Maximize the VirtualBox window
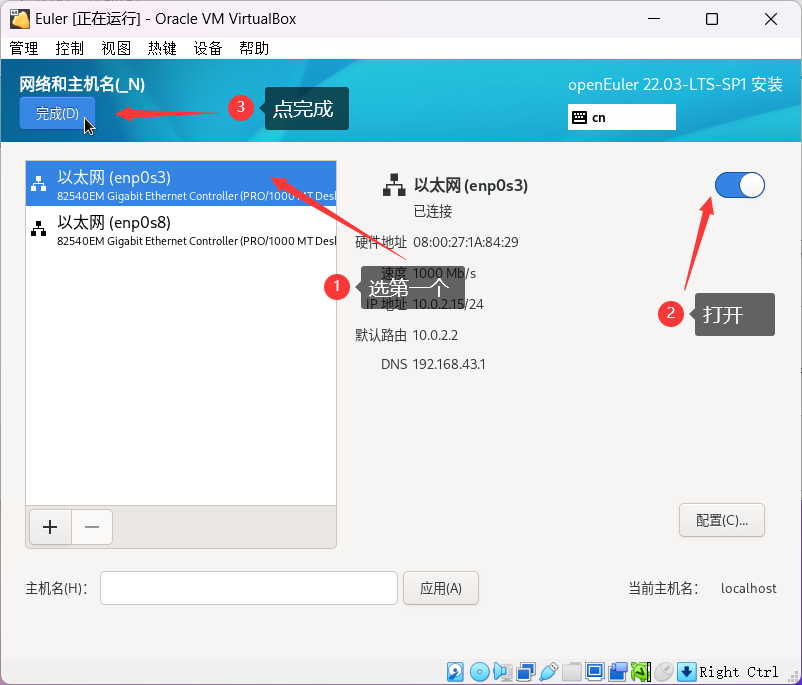802x685 pixels. coord(711,19)
